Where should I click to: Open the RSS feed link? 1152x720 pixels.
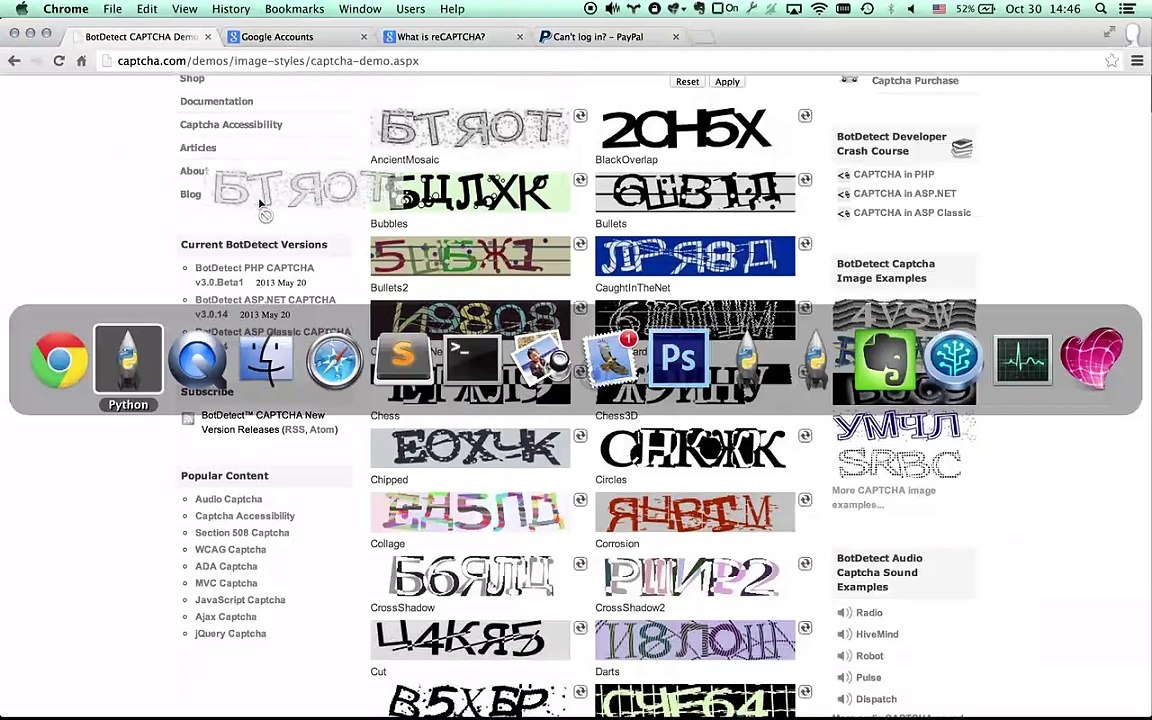click(294, 430)
